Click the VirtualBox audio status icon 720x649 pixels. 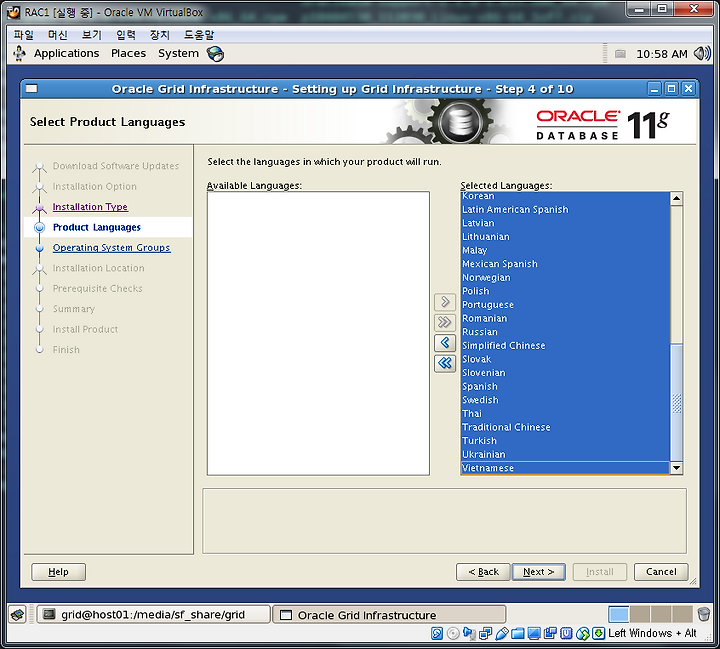click(x=469, y=633)
